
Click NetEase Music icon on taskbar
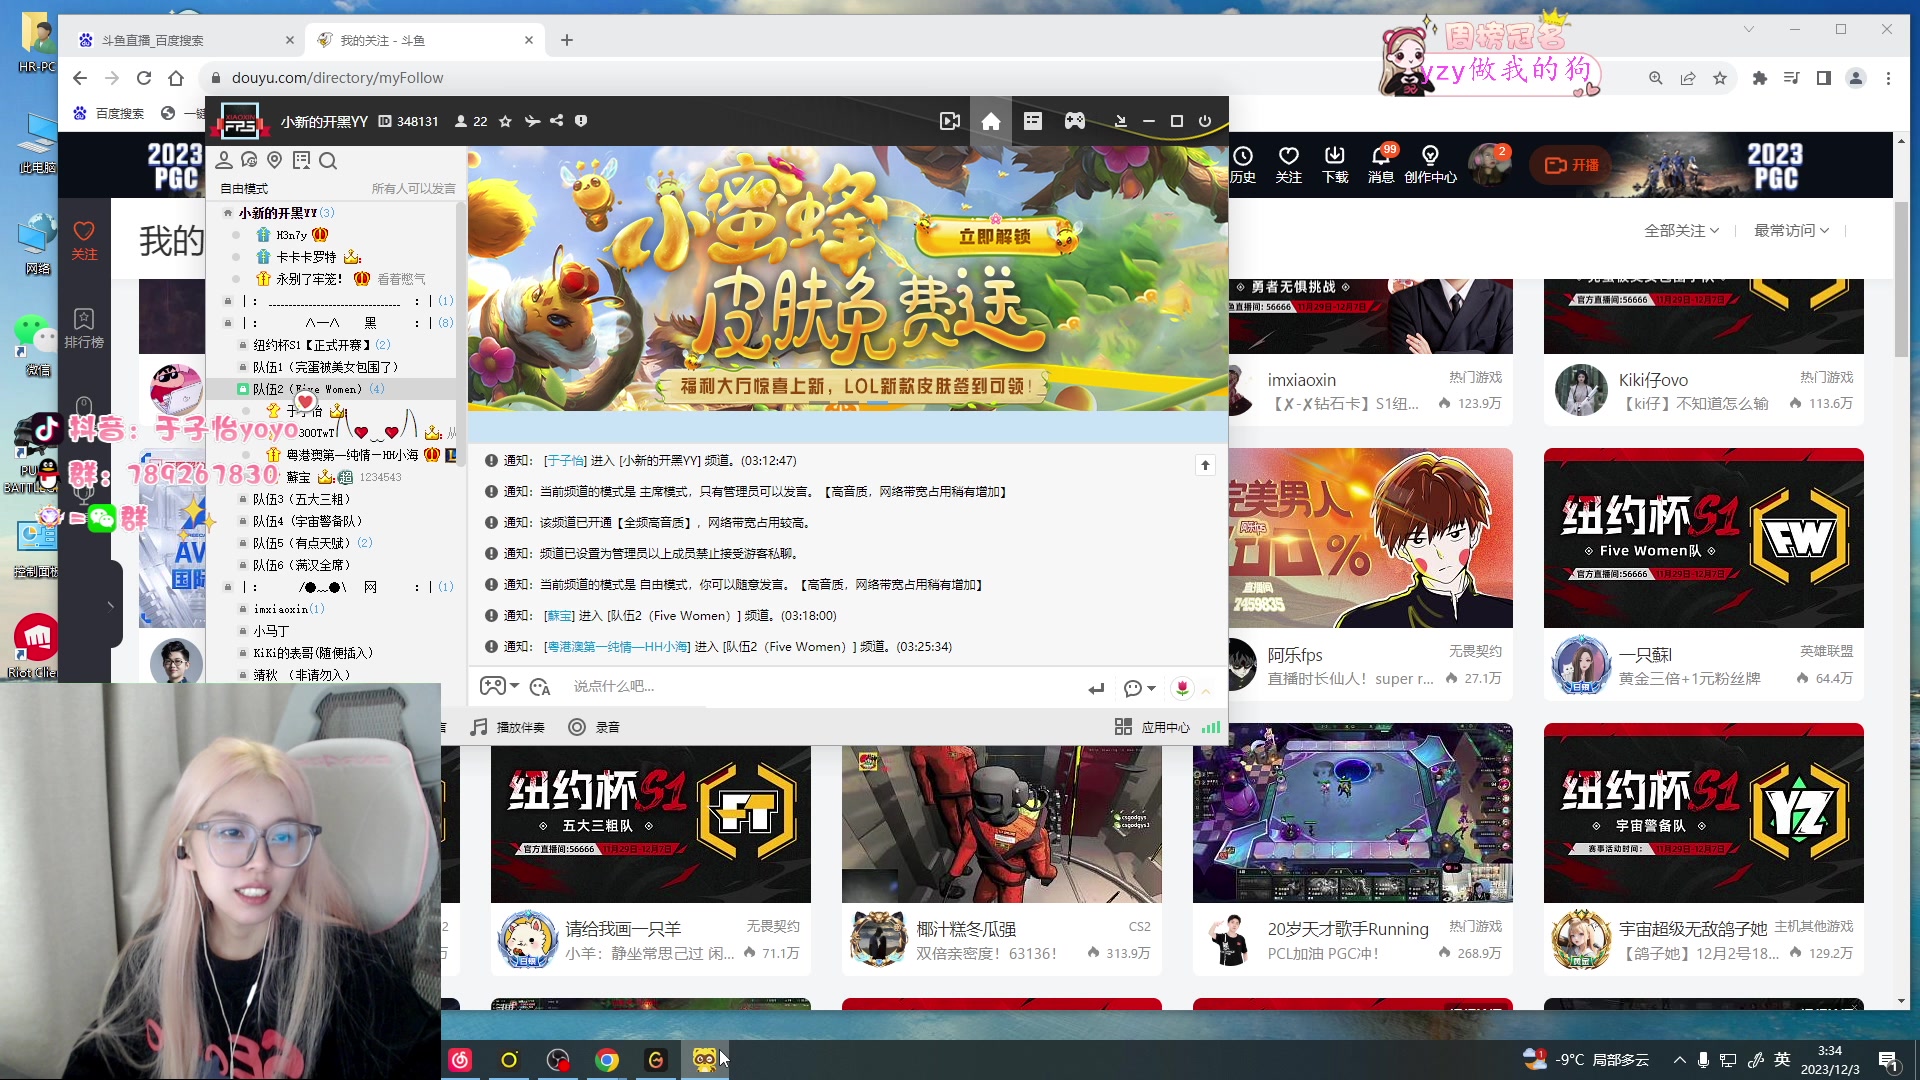[460, 1060]
